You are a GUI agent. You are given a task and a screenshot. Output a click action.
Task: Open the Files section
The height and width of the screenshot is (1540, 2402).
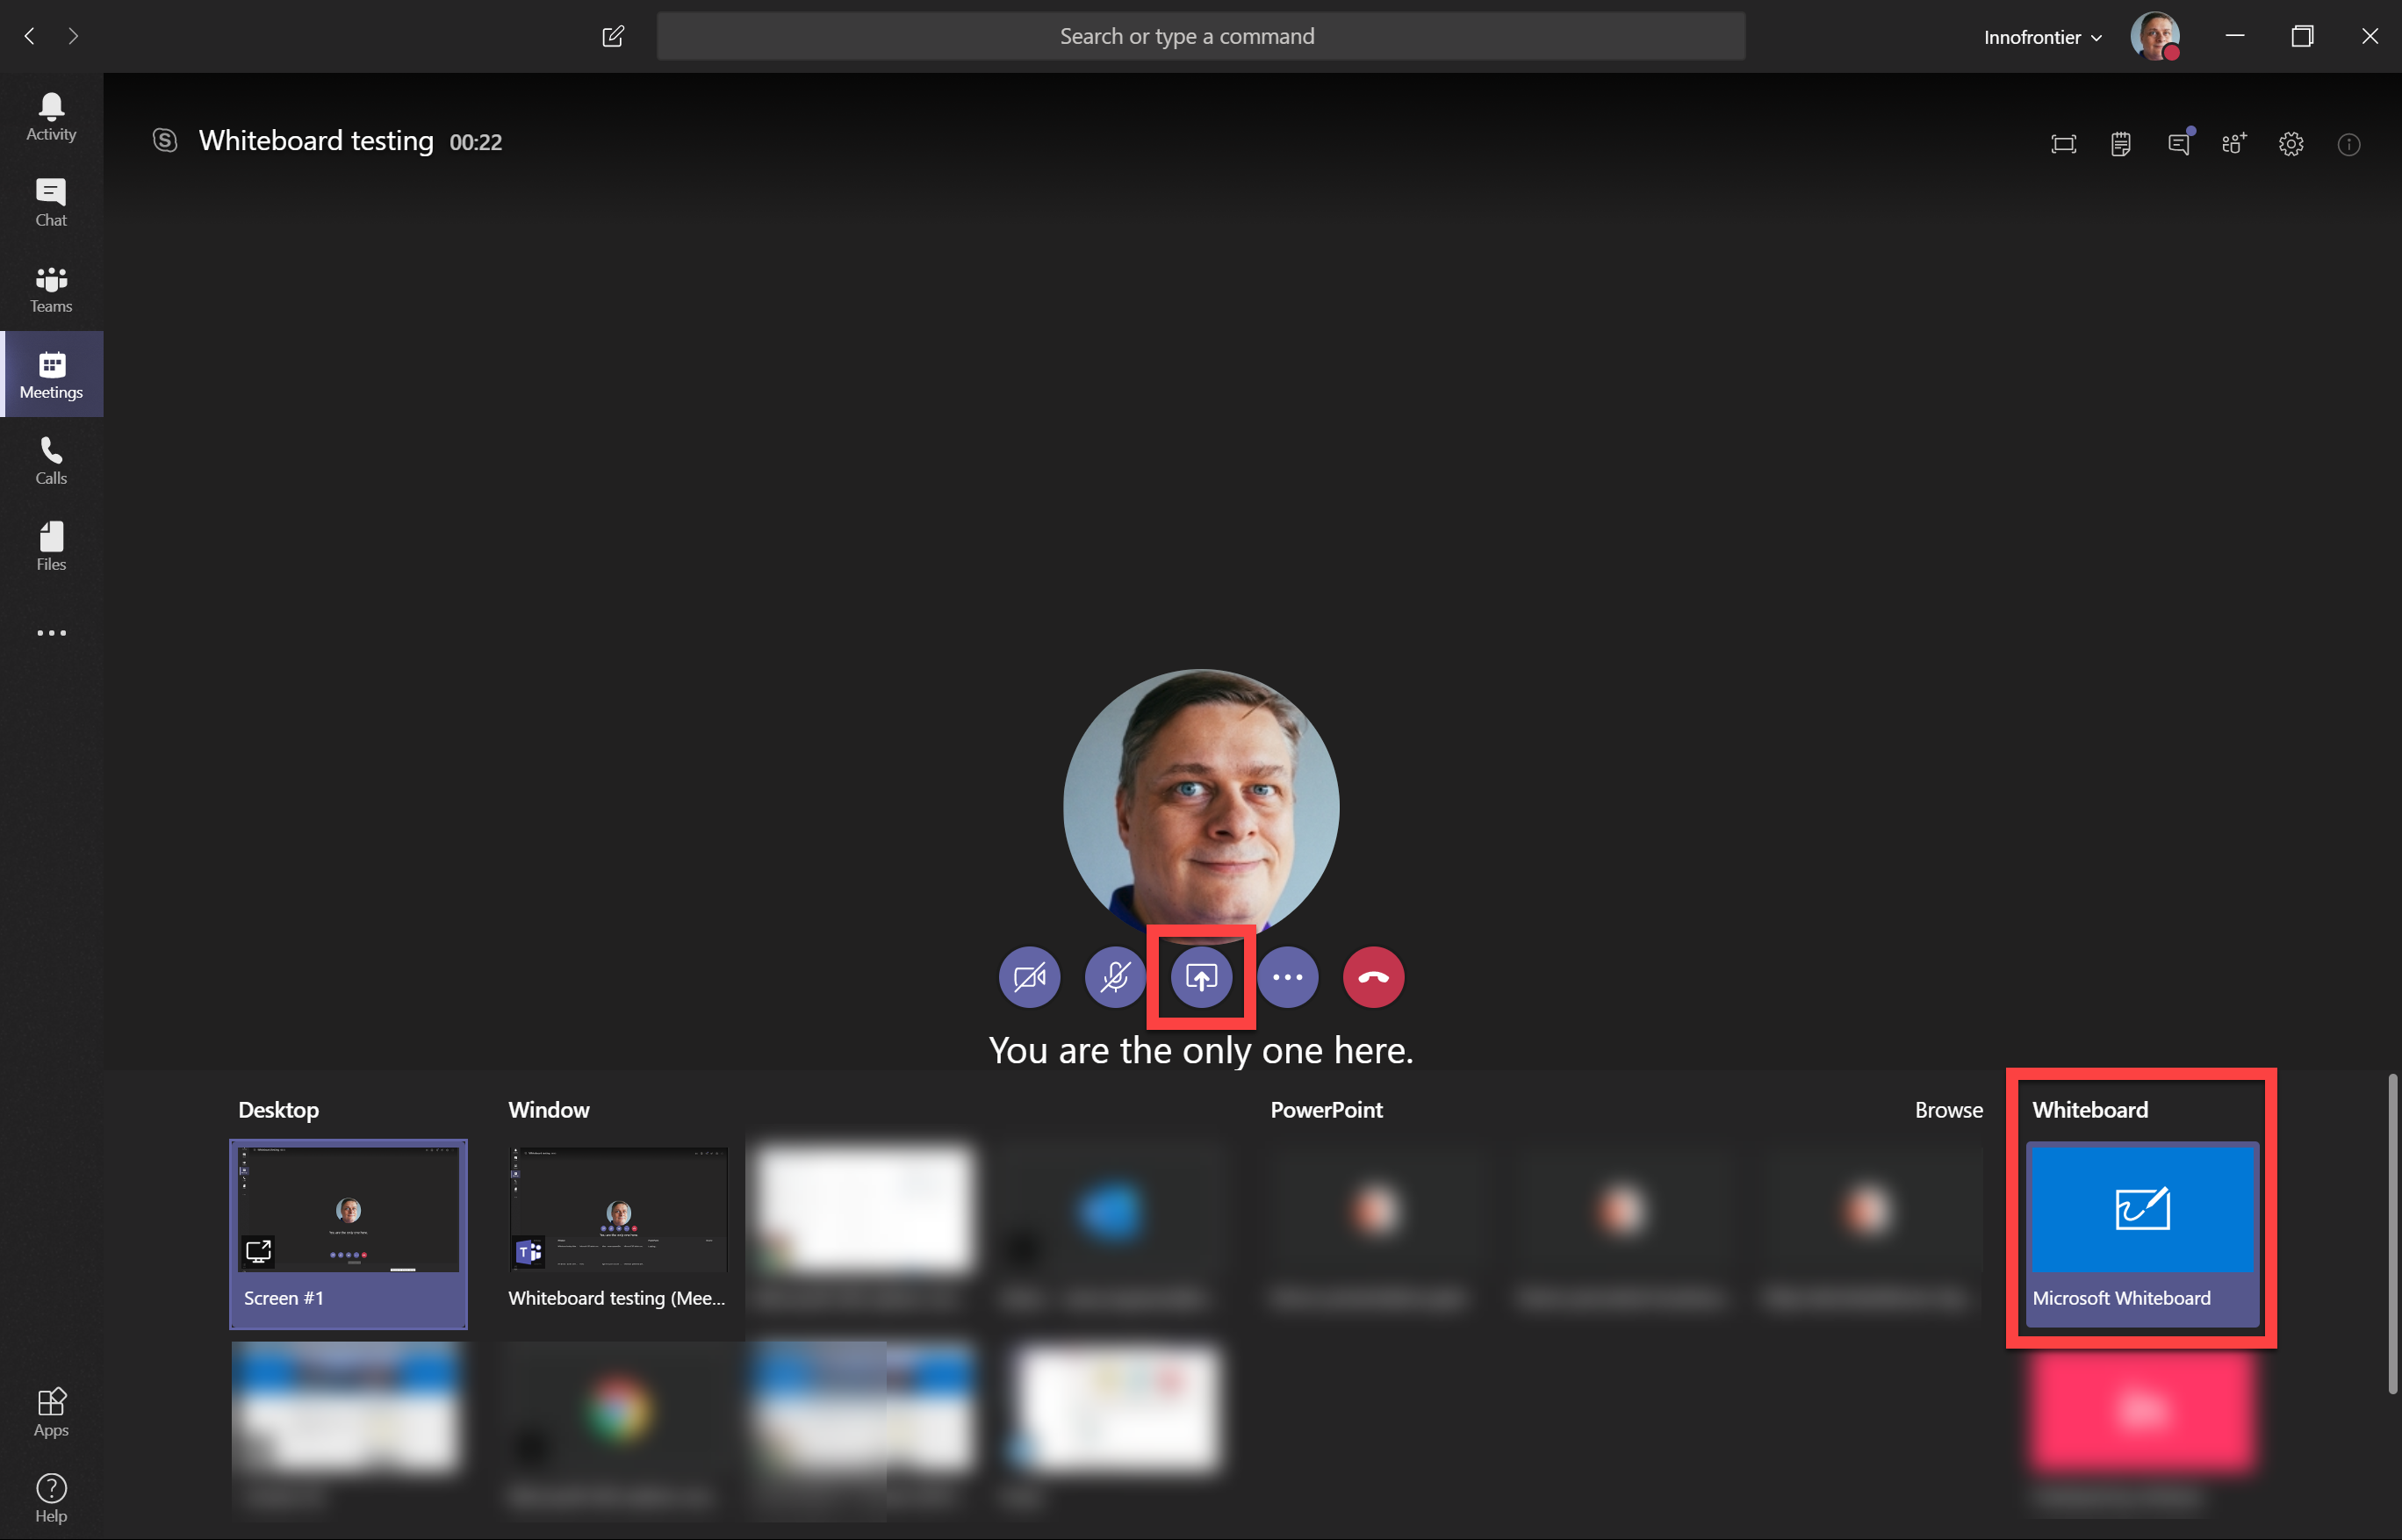coord(51,546)
